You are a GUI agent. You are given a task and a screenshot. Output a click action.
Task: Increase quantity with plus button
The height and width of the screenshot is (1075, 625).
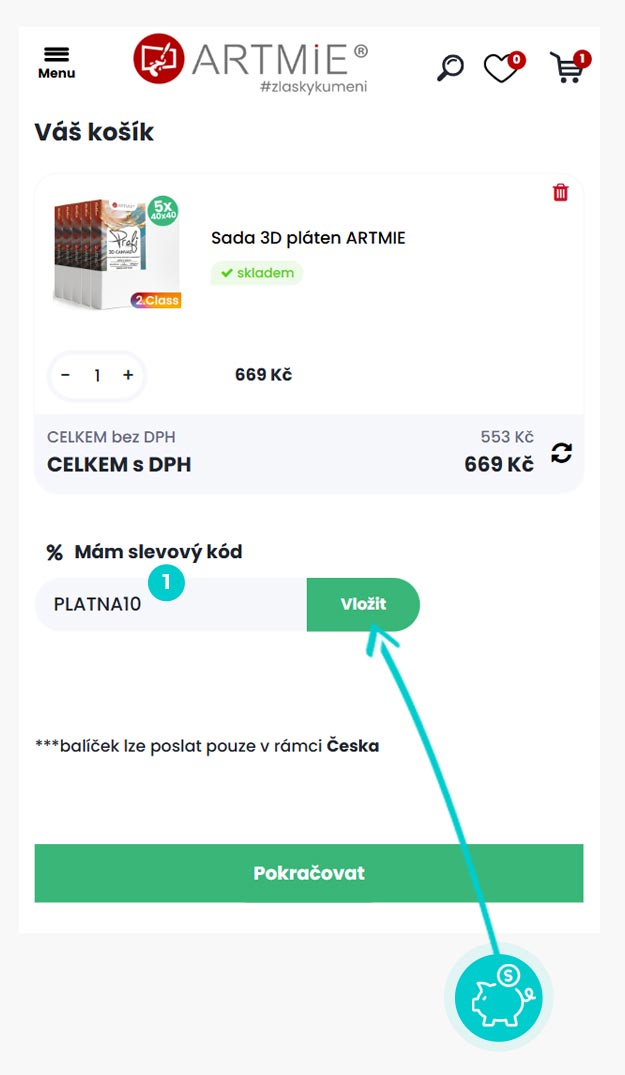pos(128,375)
